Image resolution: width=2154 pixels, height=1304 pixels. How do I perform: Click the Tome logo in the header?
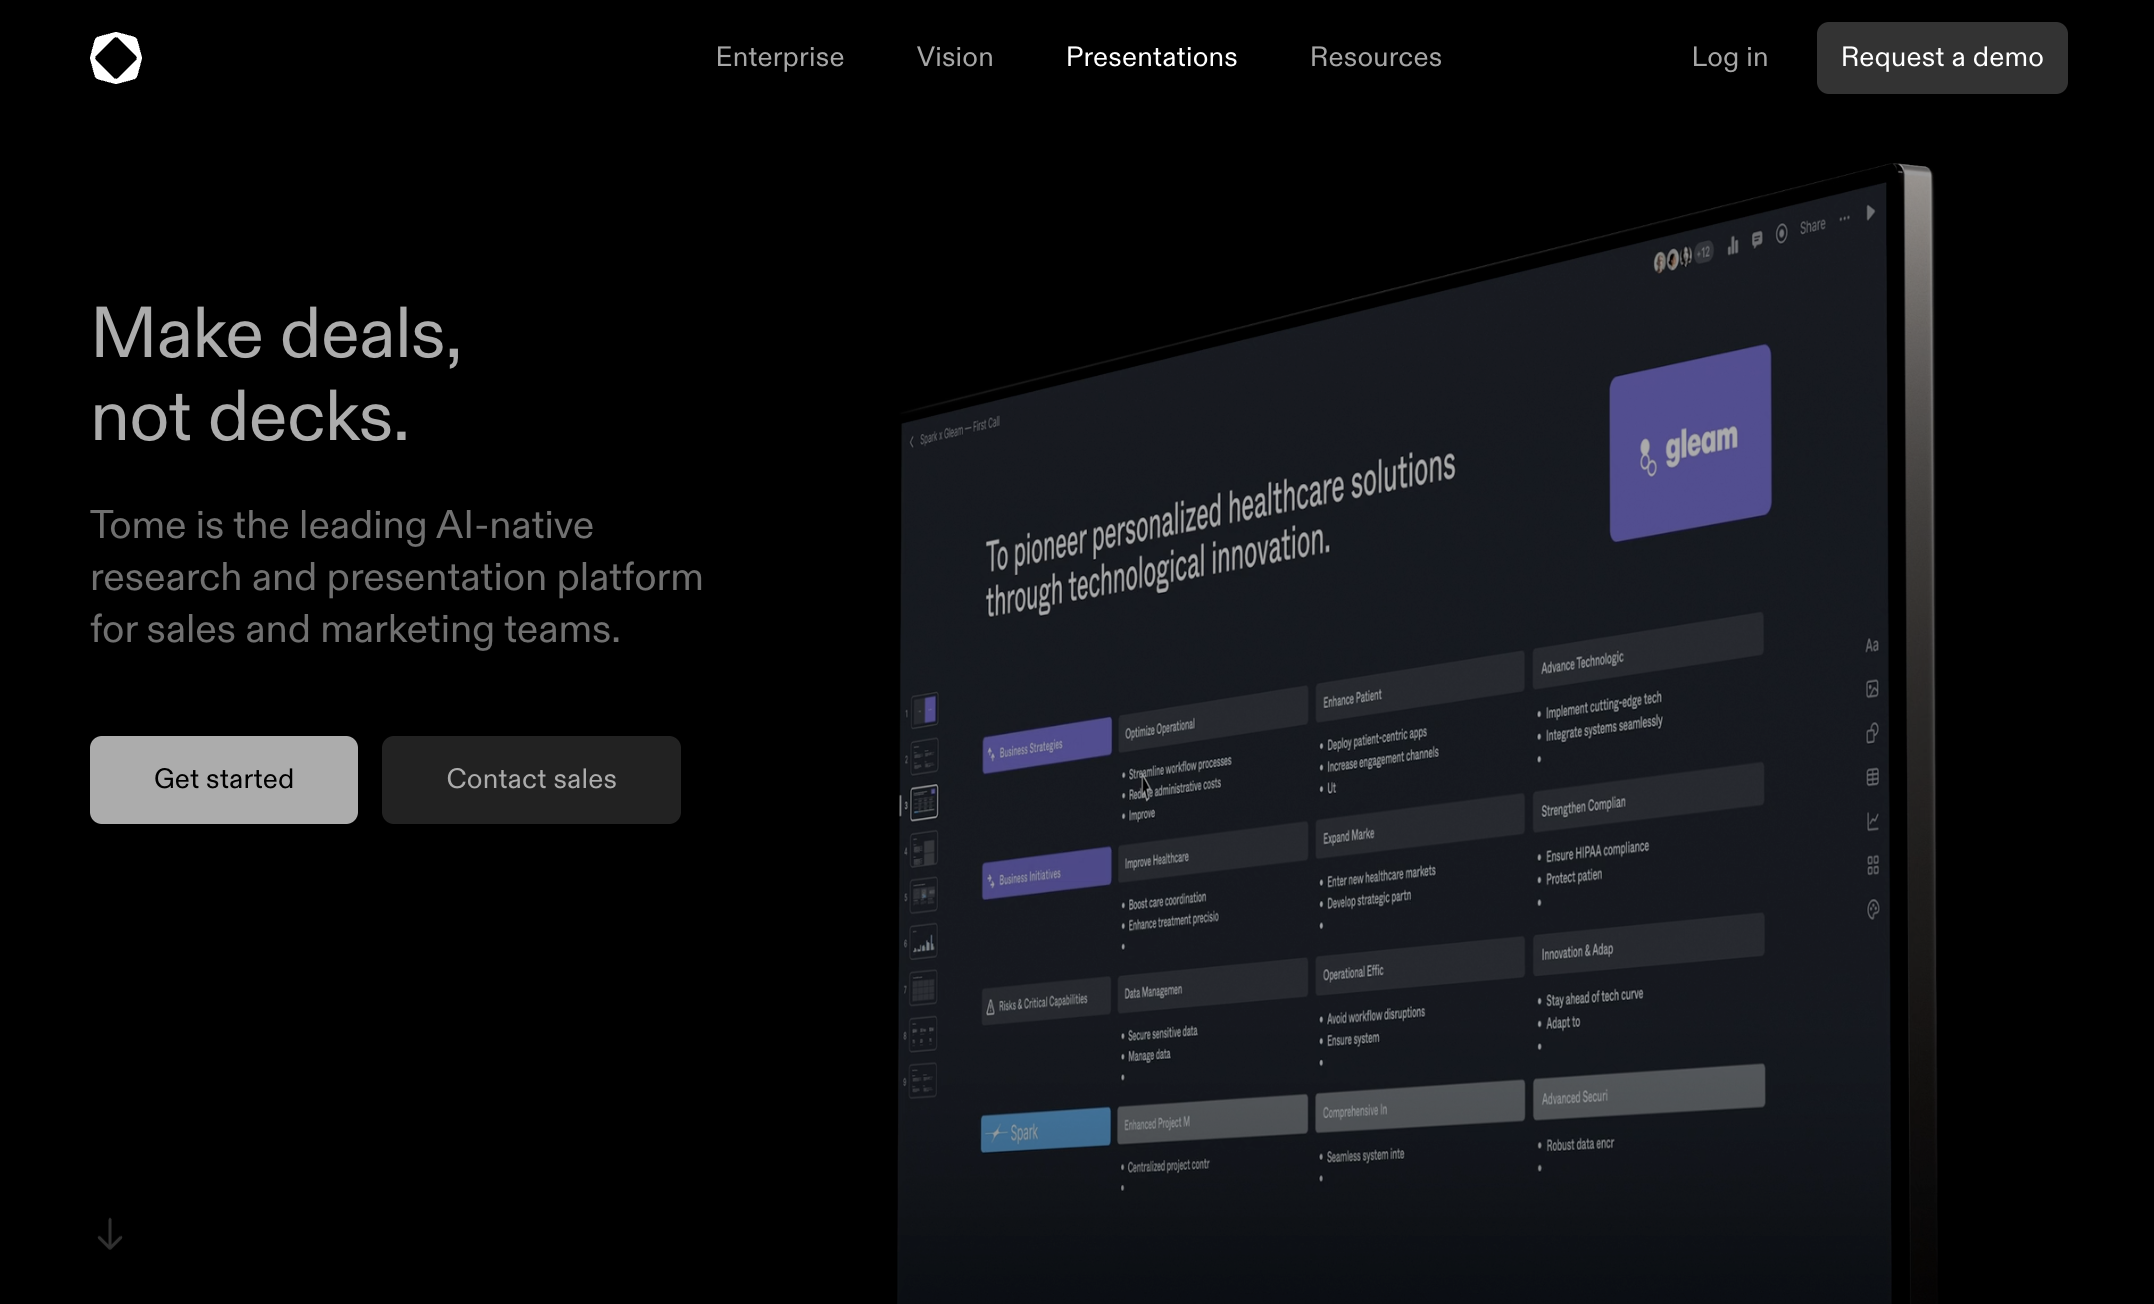[x=116, y=57]
